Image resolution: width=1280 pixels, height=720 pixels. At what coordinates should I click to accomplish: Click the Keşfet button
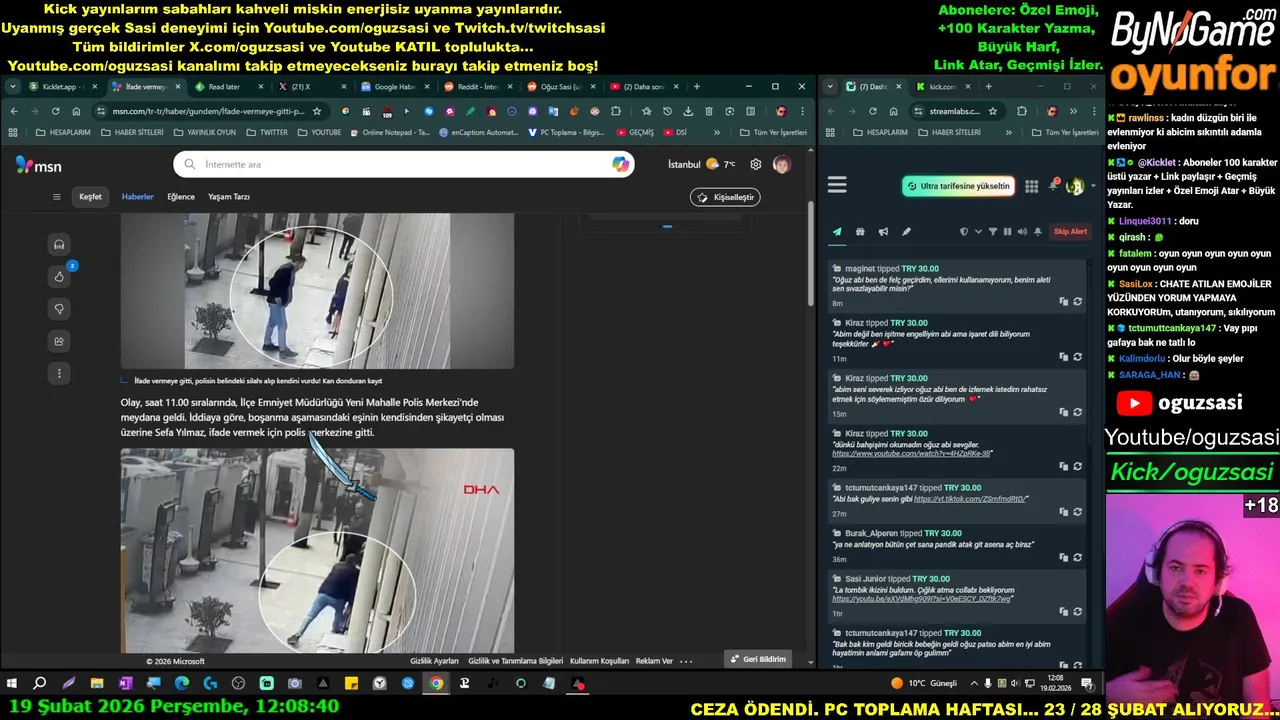pyautogui.click(x=90, y=197)
